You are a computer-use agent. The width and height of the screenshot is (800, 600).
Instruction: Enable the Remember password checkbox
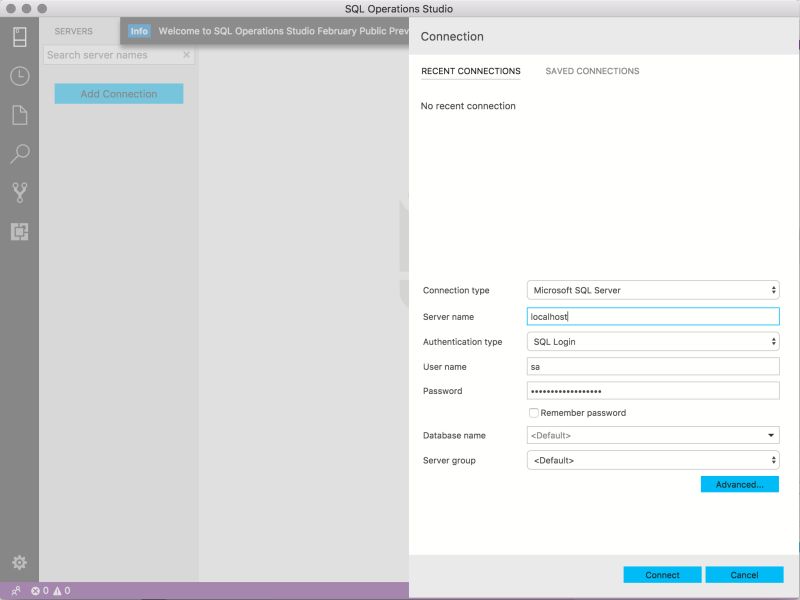coord(534,412)
